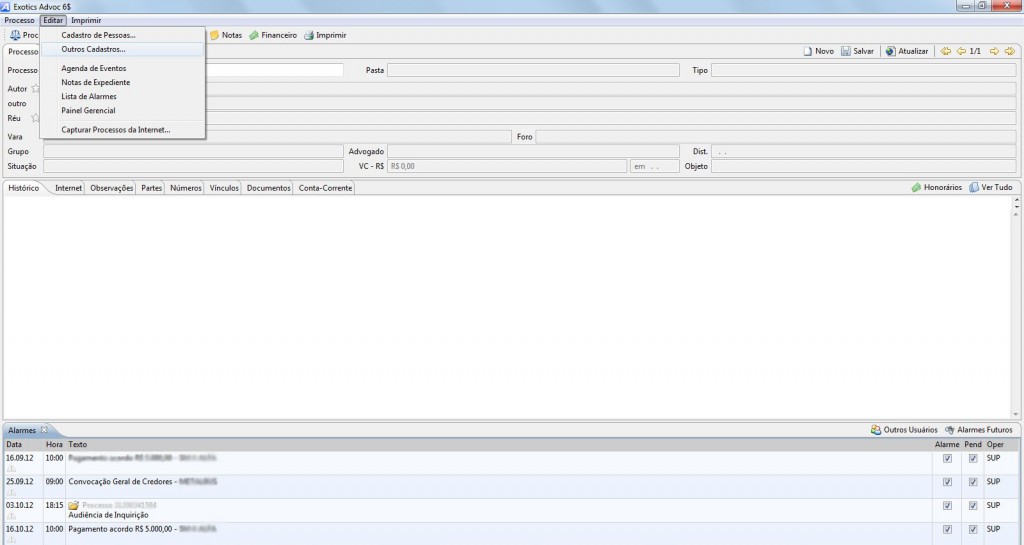Choose Capturar Processos da Internet menu entry

(115, 130)
